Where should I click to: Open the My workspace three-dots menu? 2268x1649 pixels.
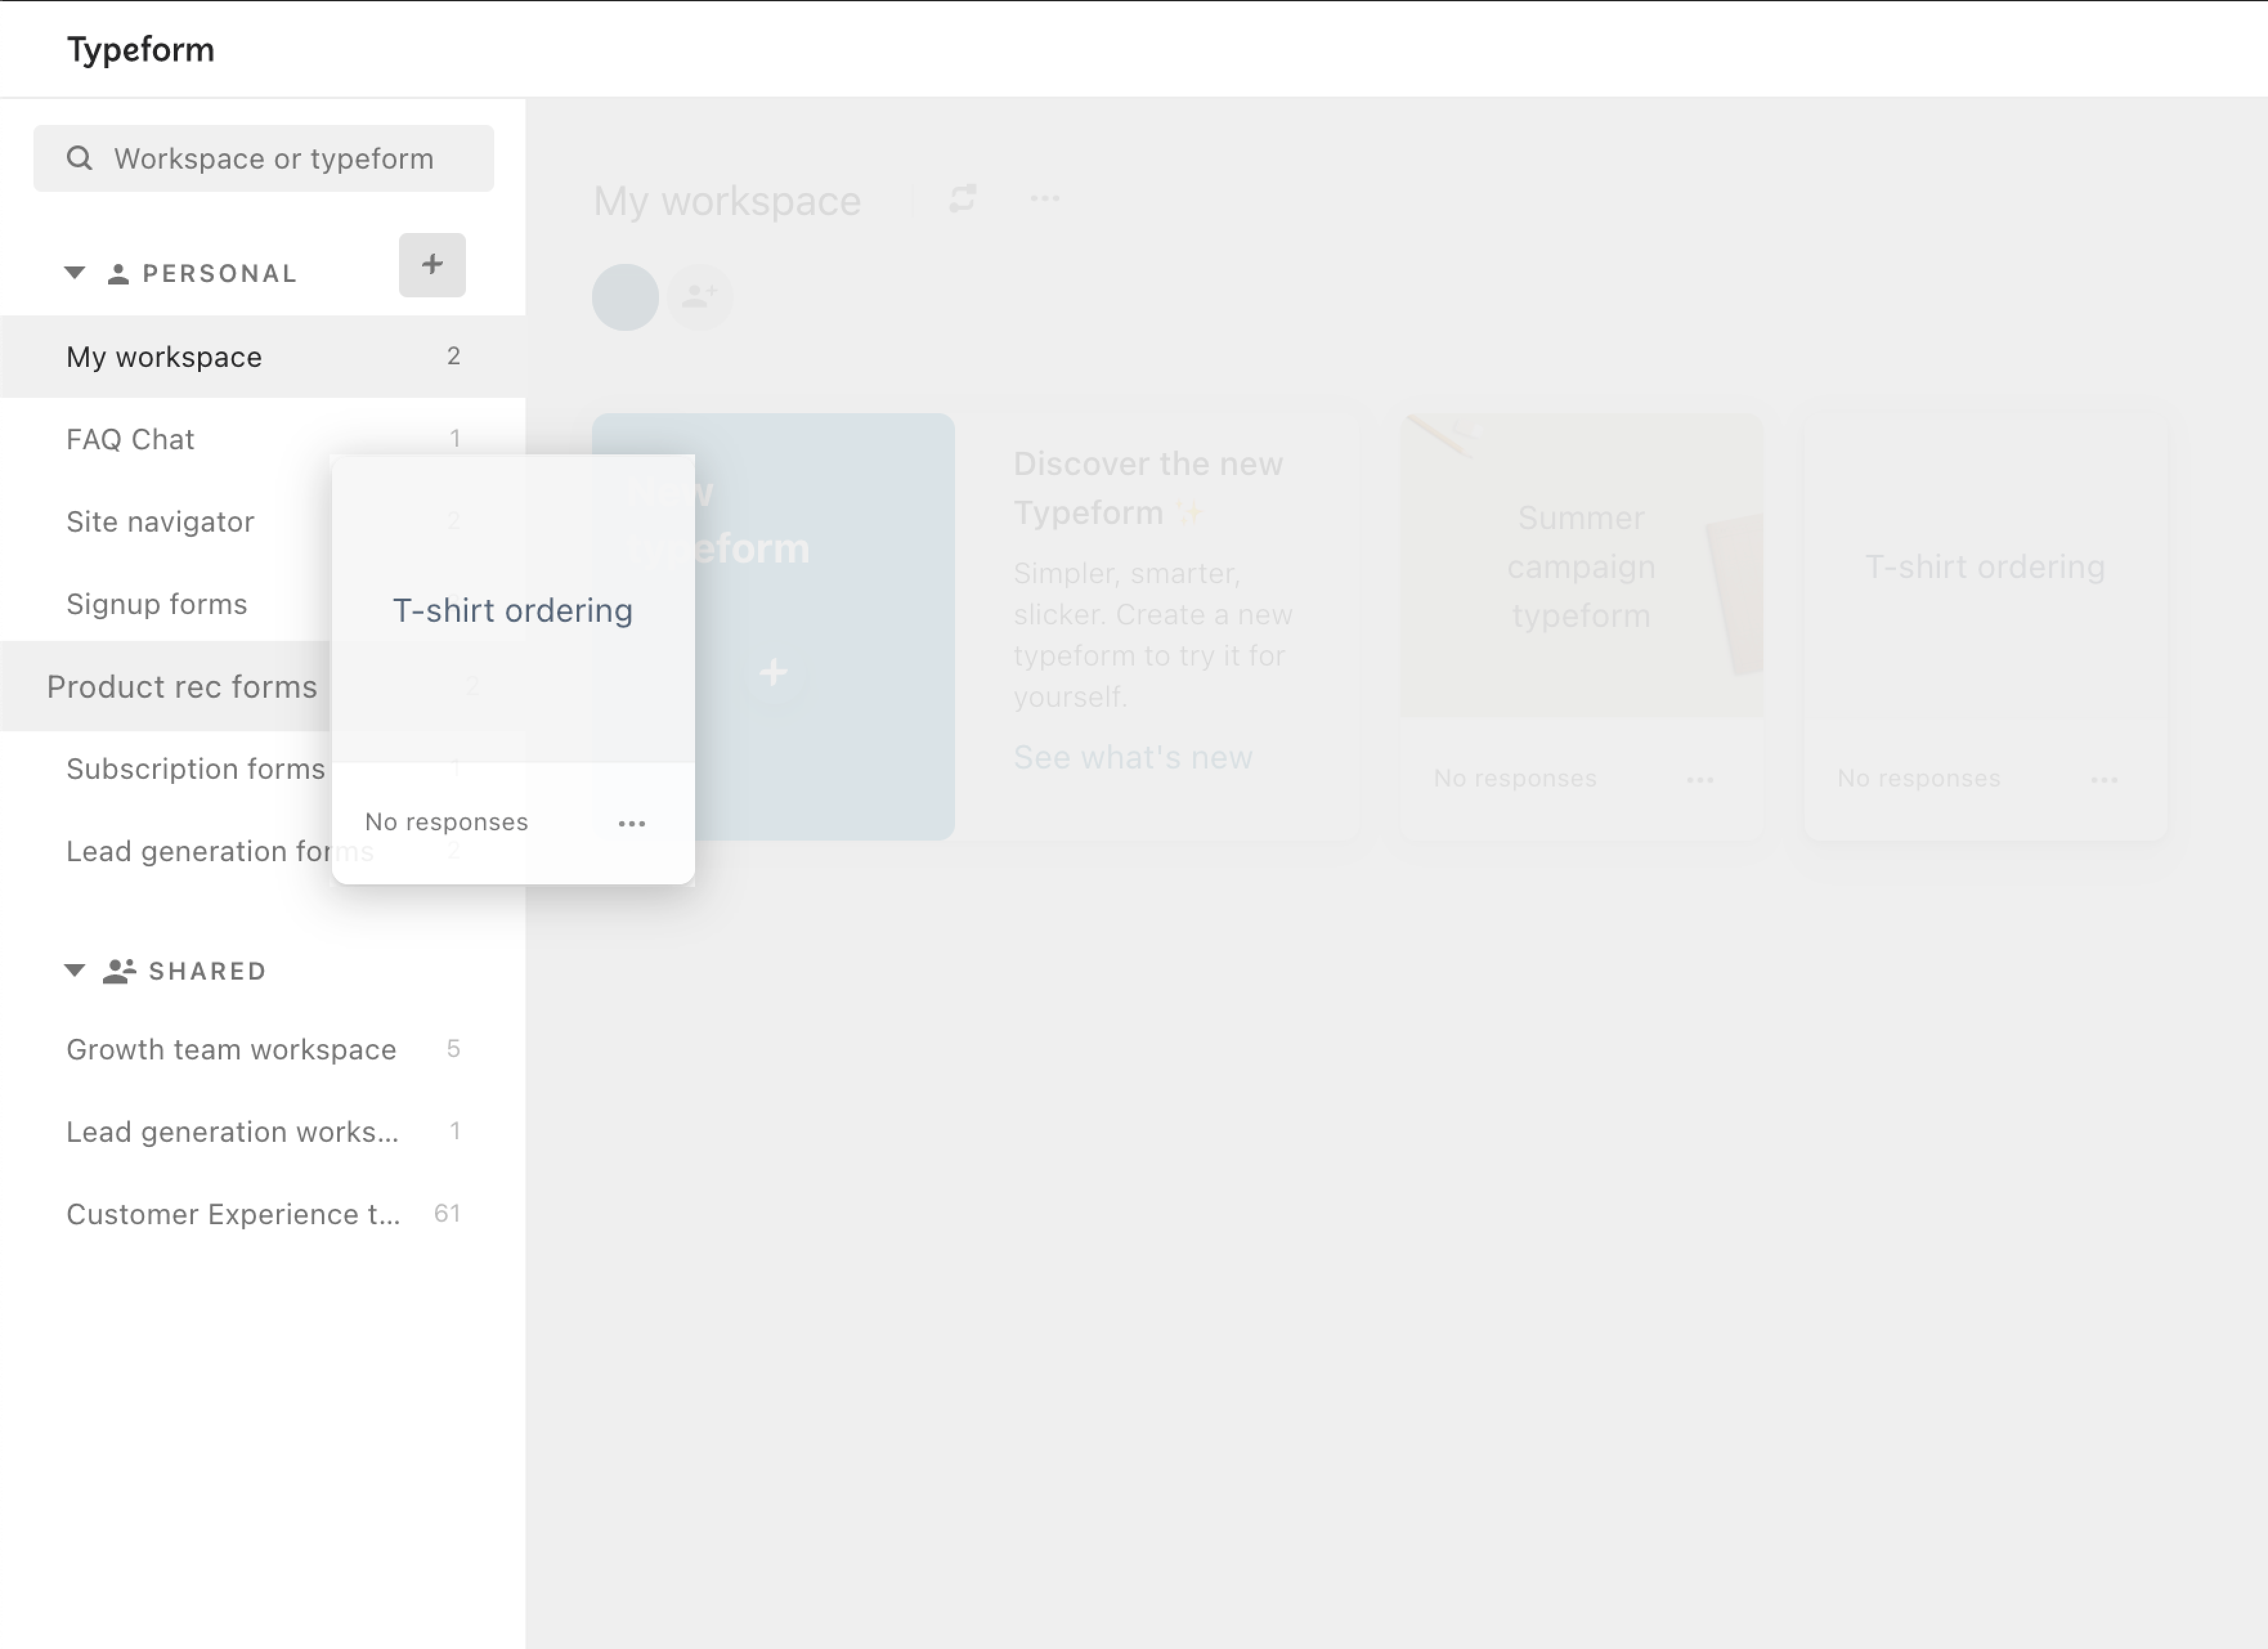(x=1045, y=198)
